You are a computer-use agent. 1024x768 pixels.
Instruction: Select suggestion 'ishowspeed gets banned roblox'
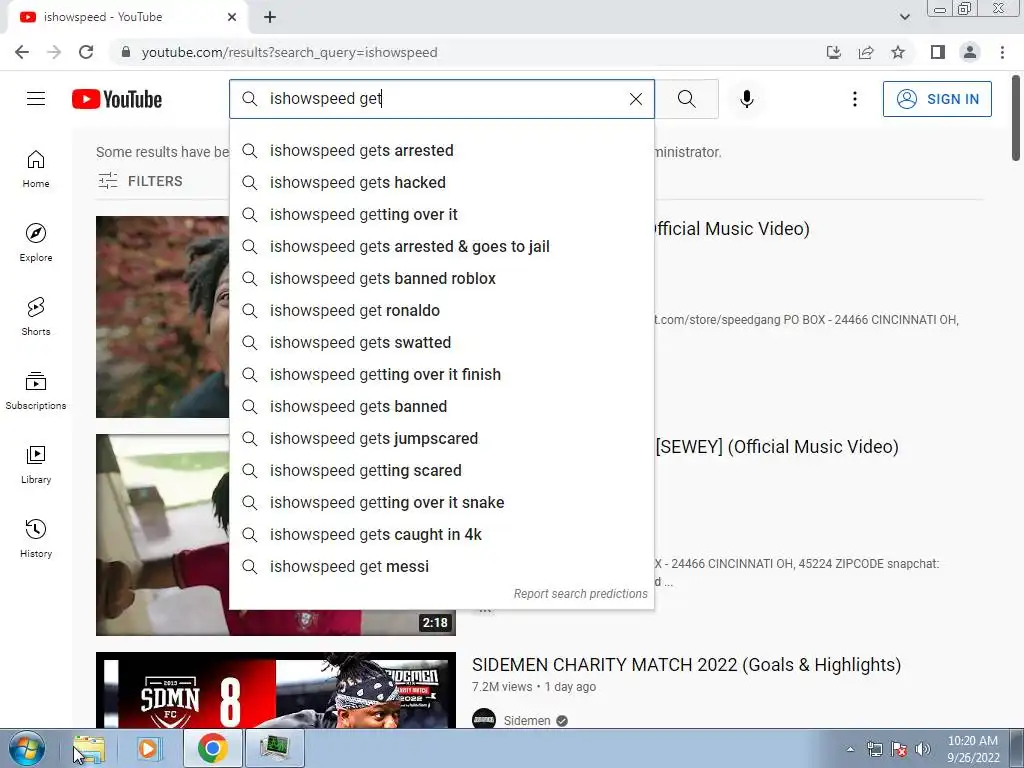[441, 279]
